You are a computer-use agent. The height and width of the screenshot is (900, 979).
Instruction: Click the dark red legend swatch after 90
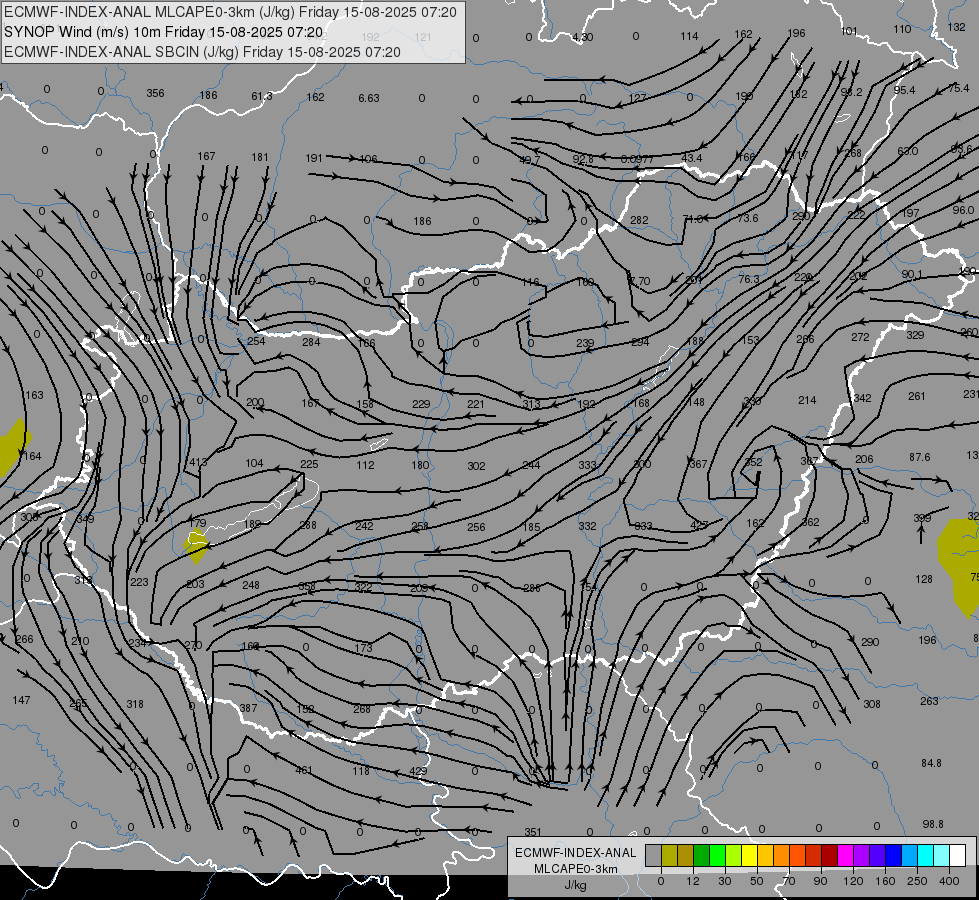coord(829,855)
